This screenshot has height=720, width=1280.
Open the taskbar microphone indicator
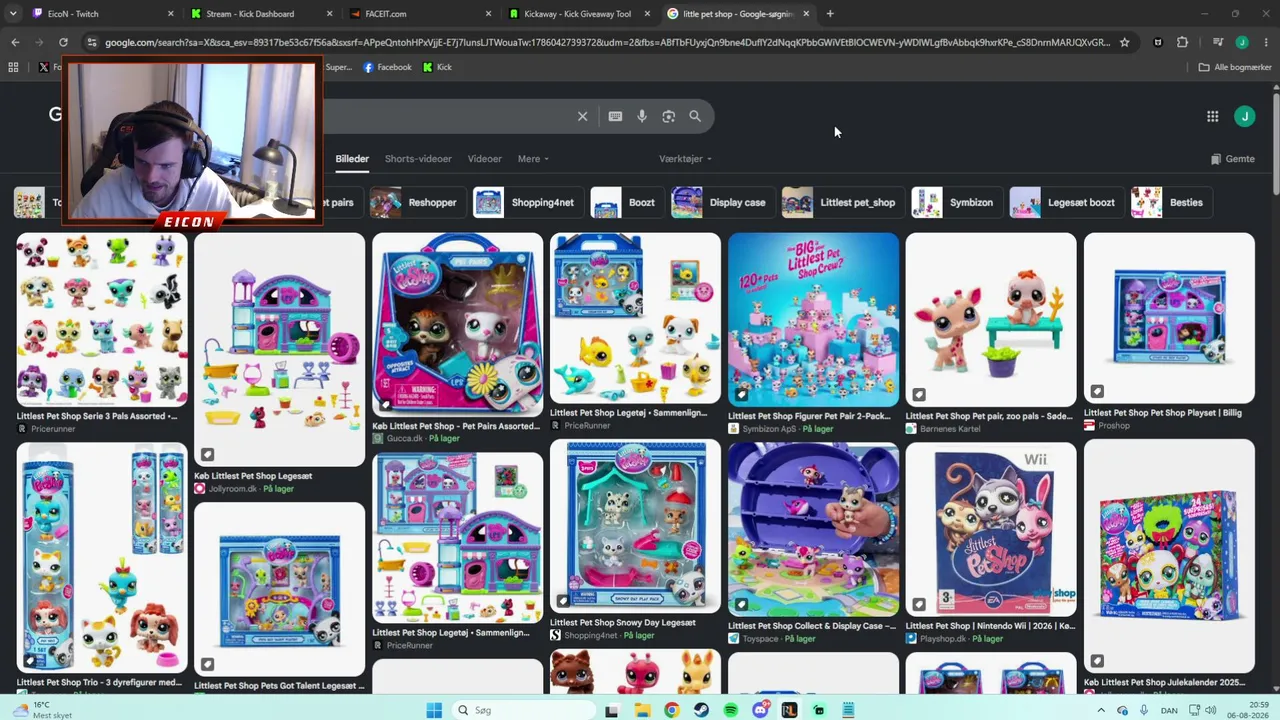pyautogui.click(x=1144, y=710)
